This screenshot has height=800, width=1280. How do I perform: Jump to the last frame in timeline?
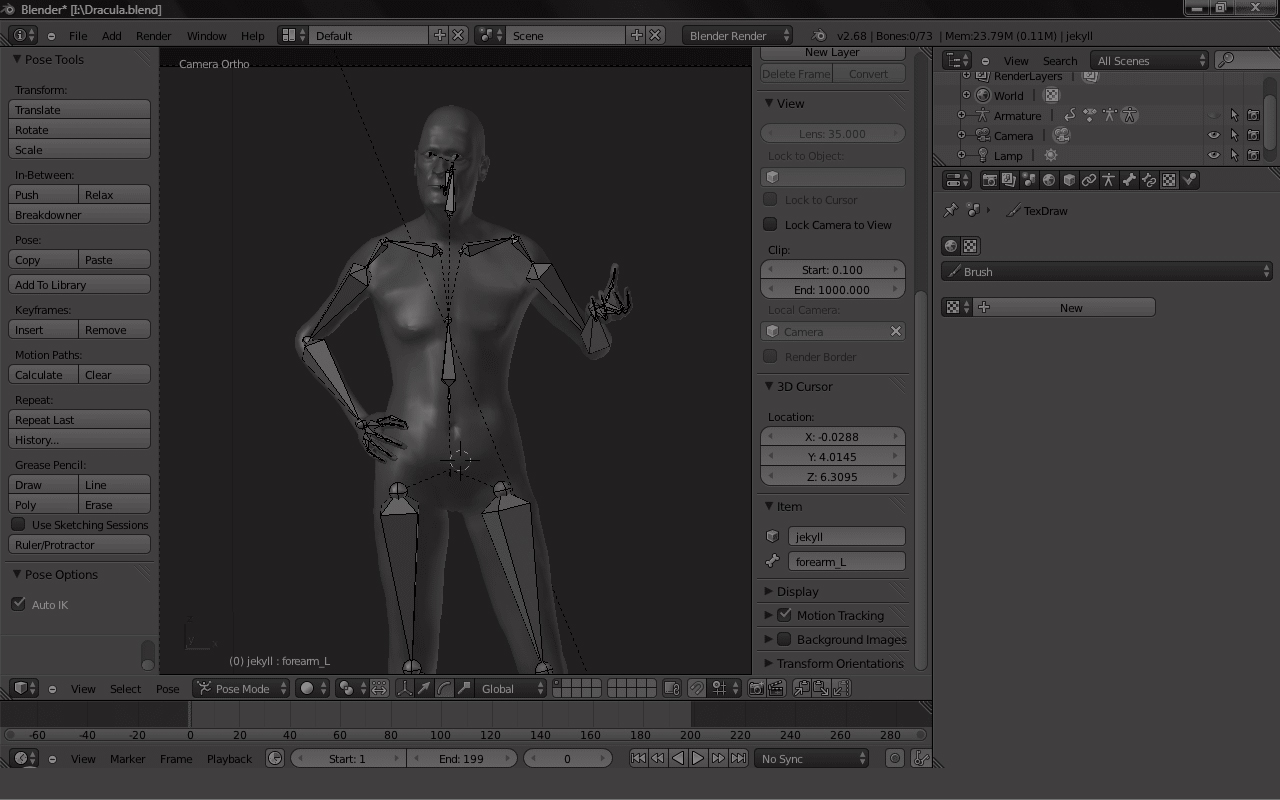738,759
